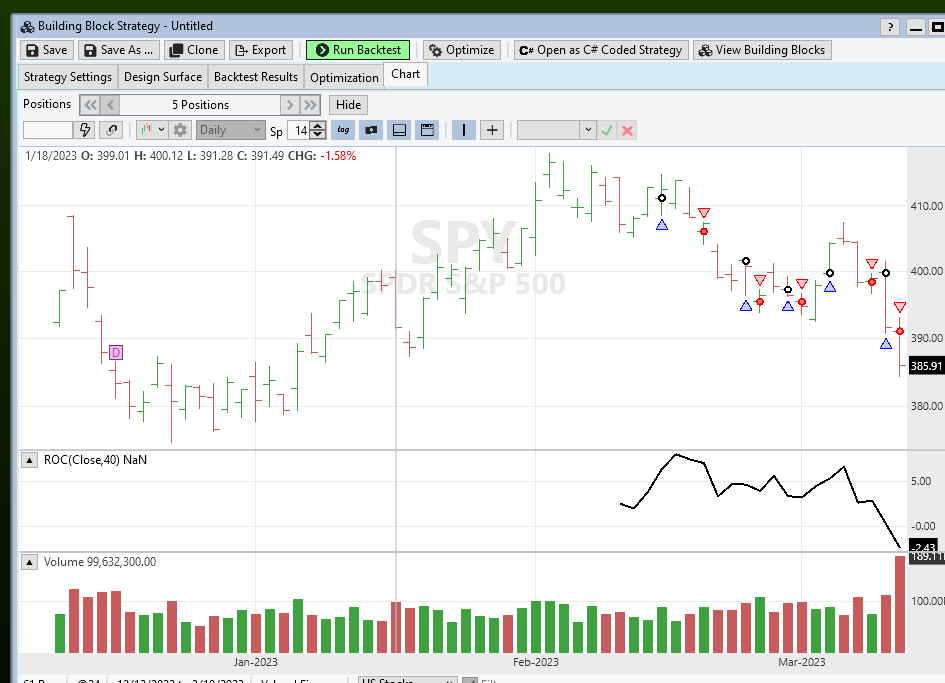The image size is (945, 683).
Task: Go to next position
Action: [290, 105]
